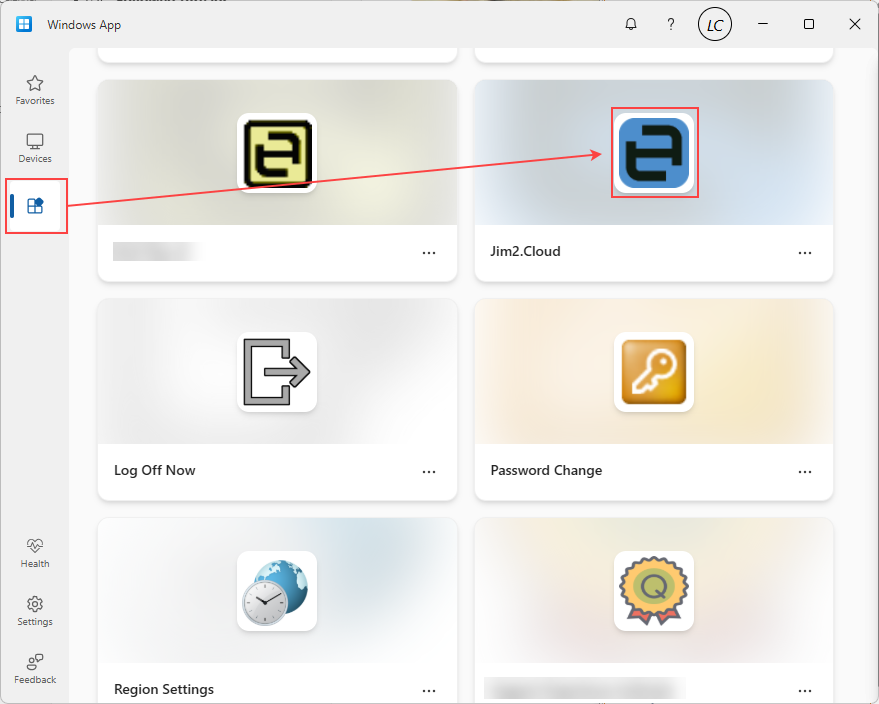Click the Password Change tile

654,400
